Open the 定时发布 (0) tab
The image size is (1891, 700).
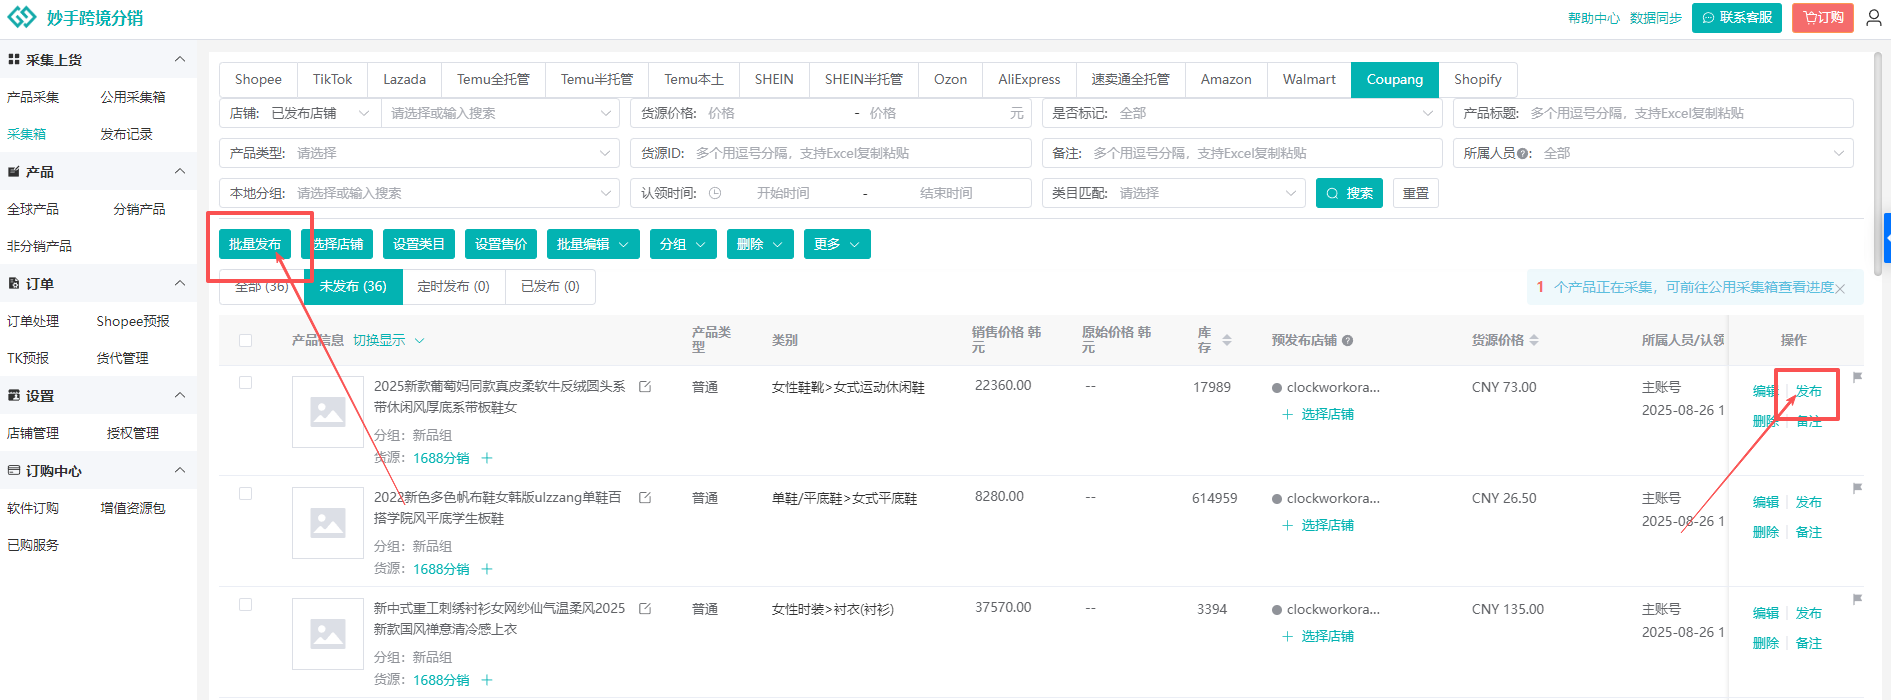453,287
